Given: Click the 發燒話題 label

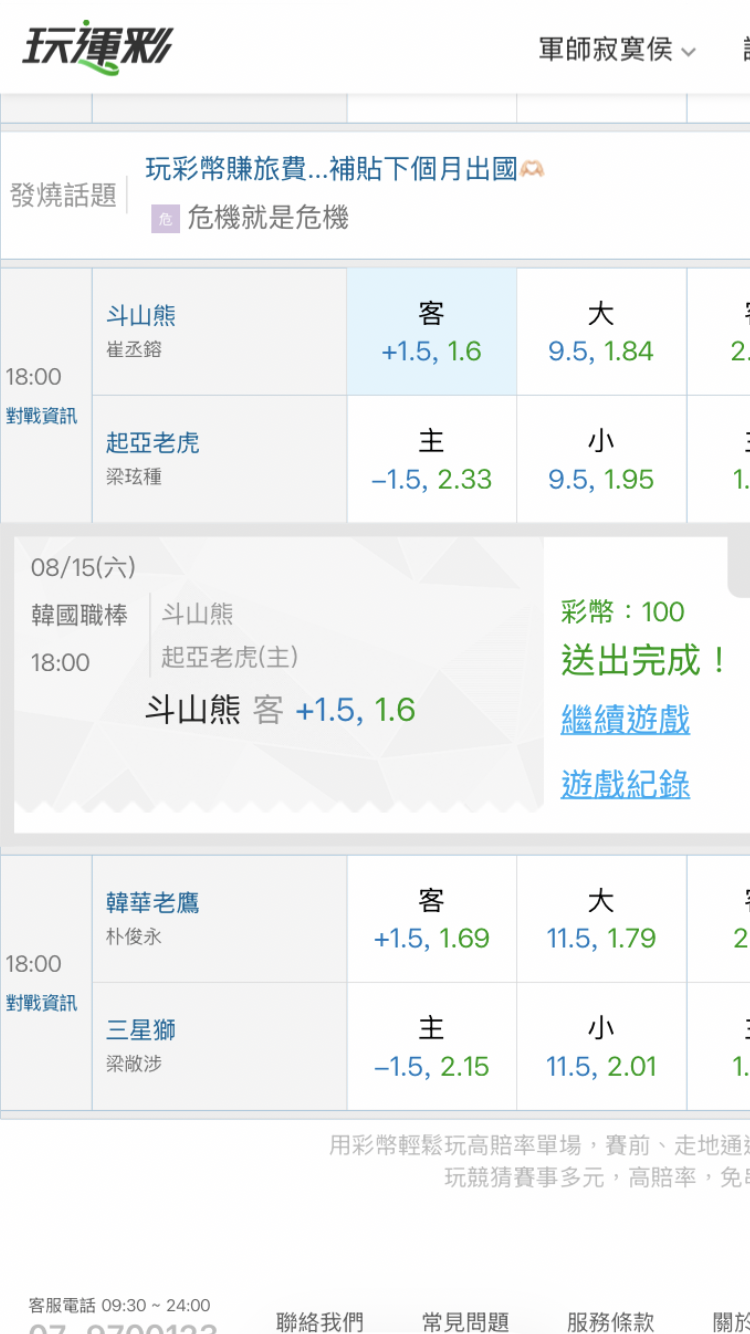Looking at the screenshot, I should pos(64,195).
